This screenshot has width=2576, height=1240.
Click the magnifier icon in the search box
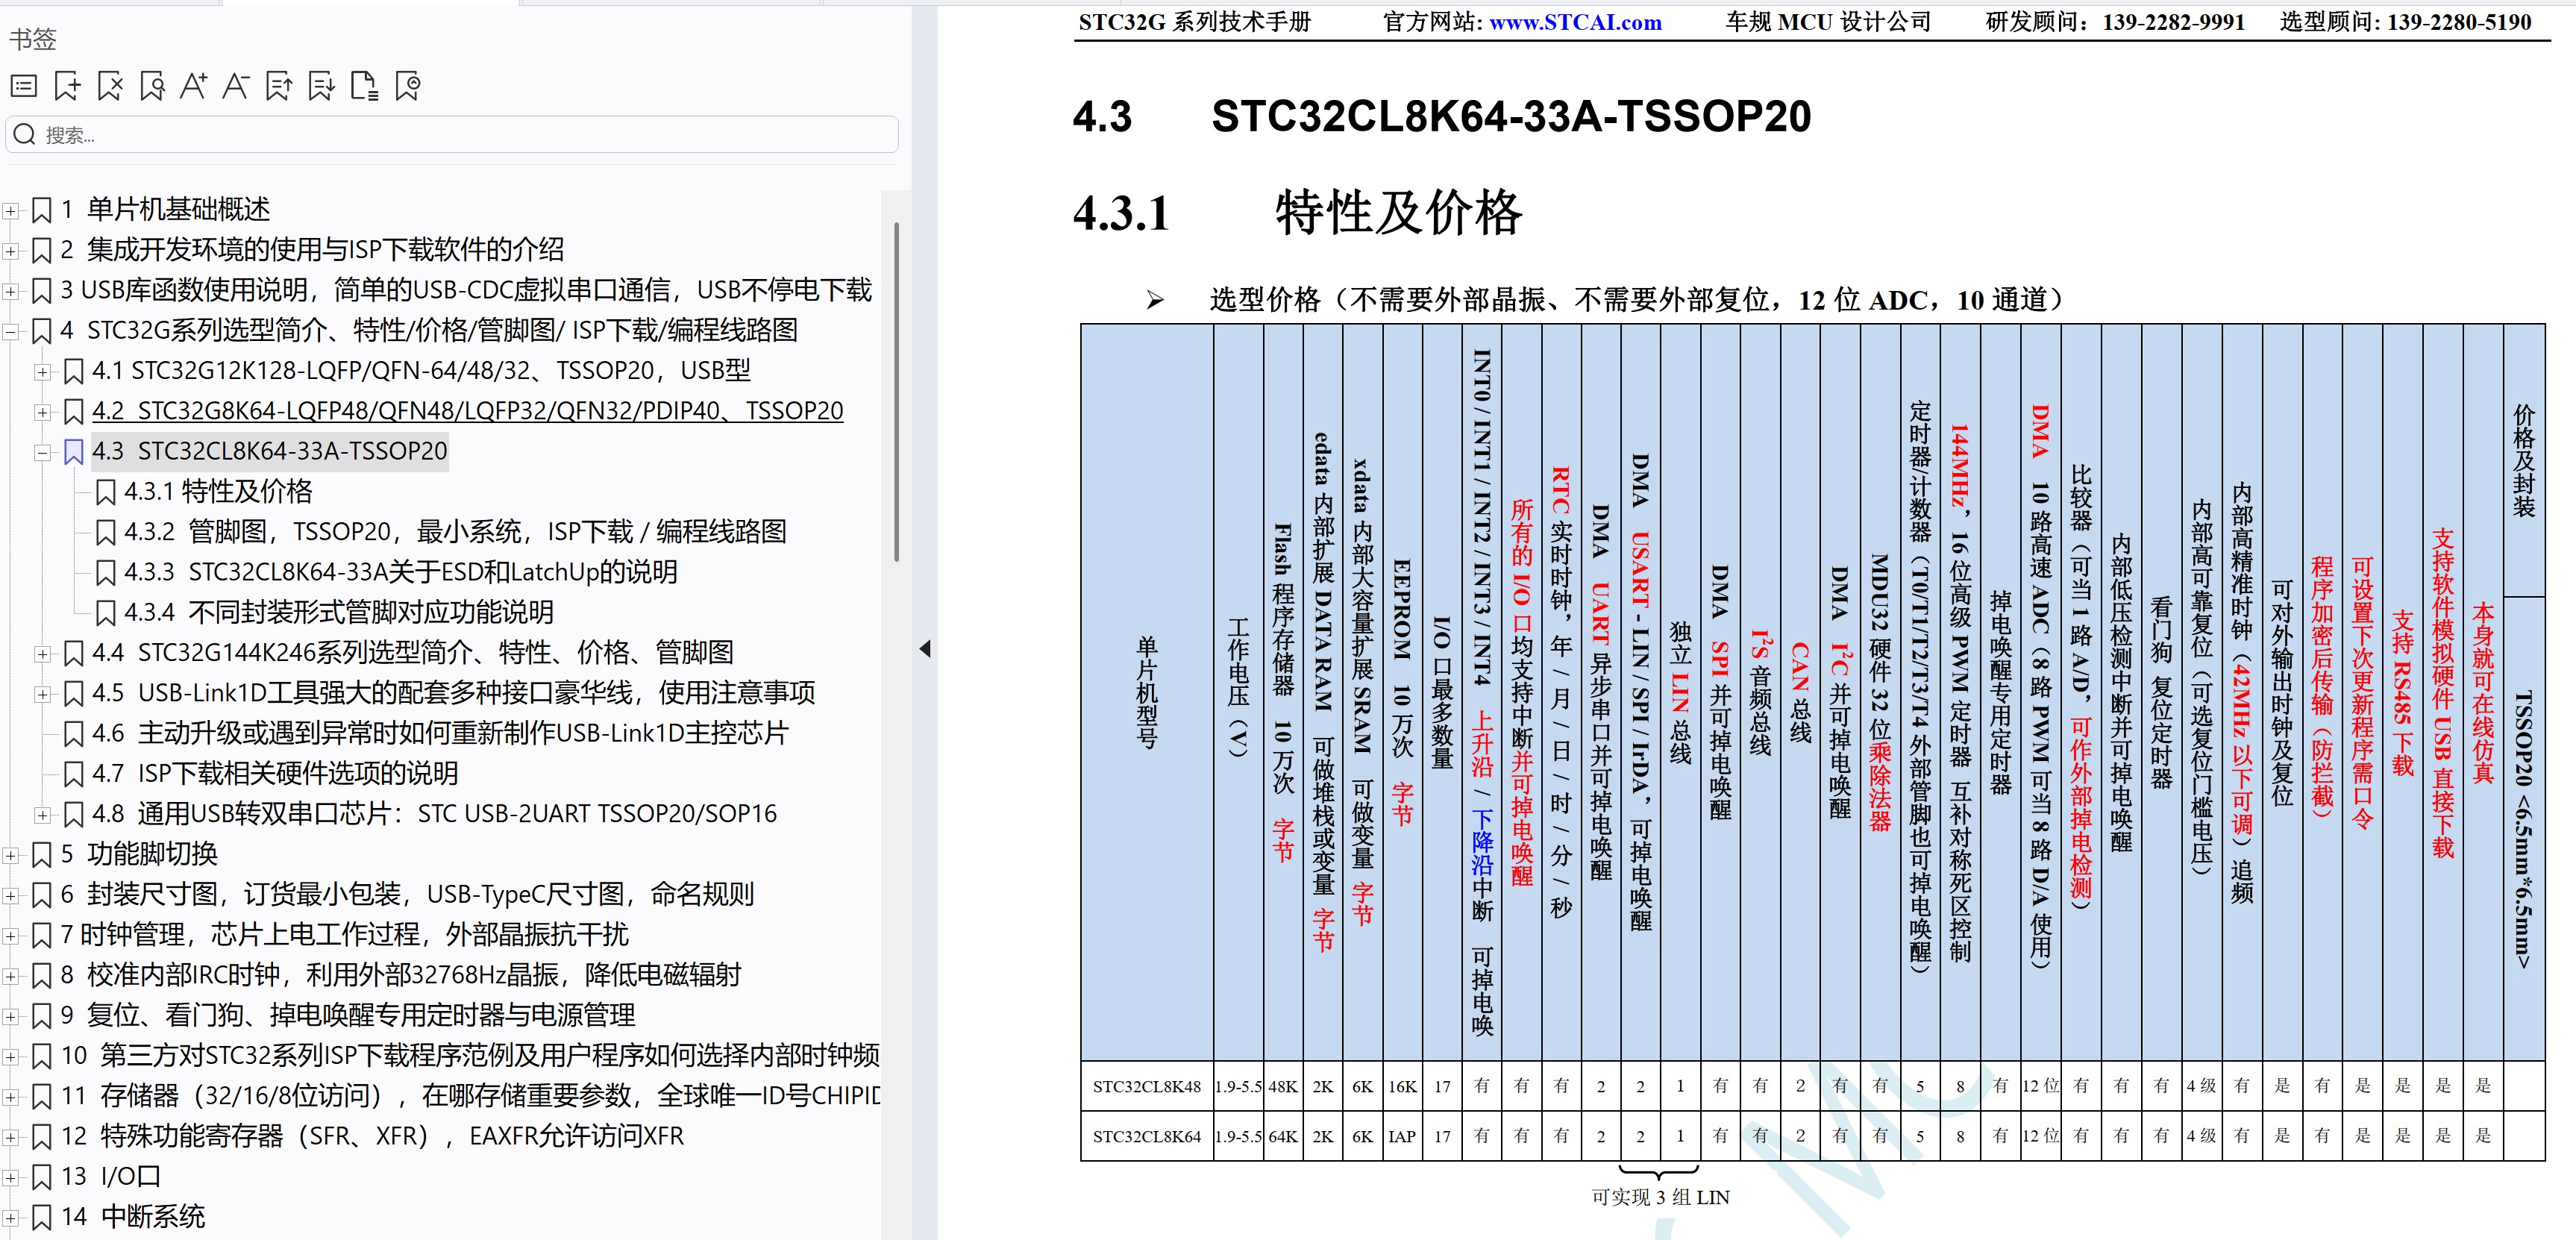(x=25, y=134)
